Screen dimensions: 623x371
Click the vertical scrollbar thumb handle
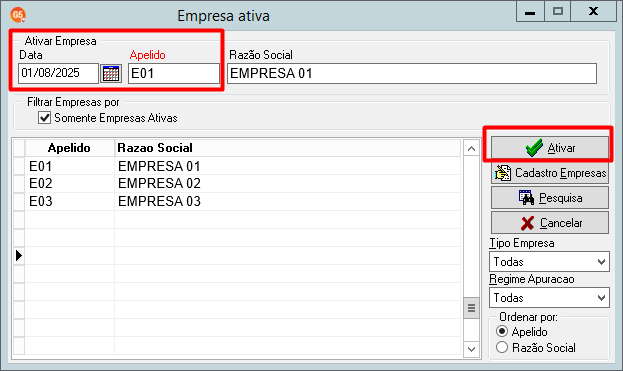(x=472, y=308)
